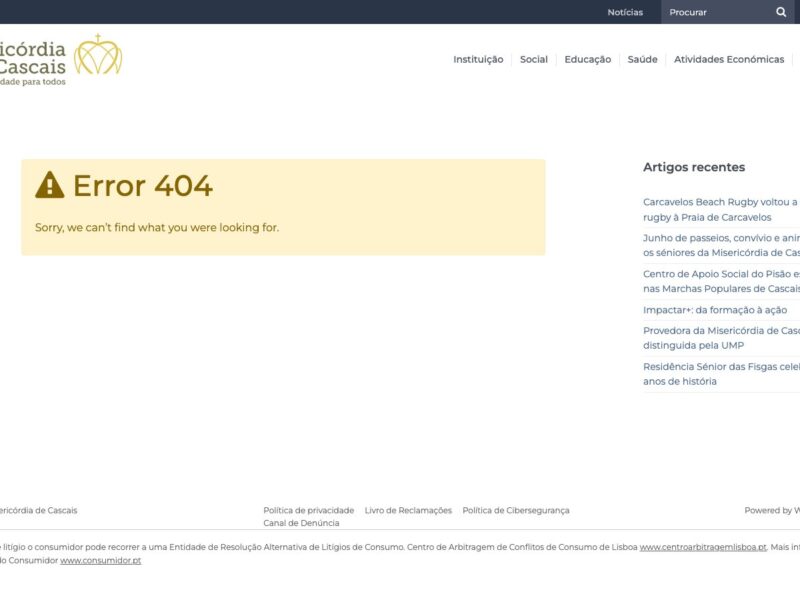Follow the www.centroarbitragemlisboa.pt link
Screen dimensions: 800x600
(x=703, y=547)
